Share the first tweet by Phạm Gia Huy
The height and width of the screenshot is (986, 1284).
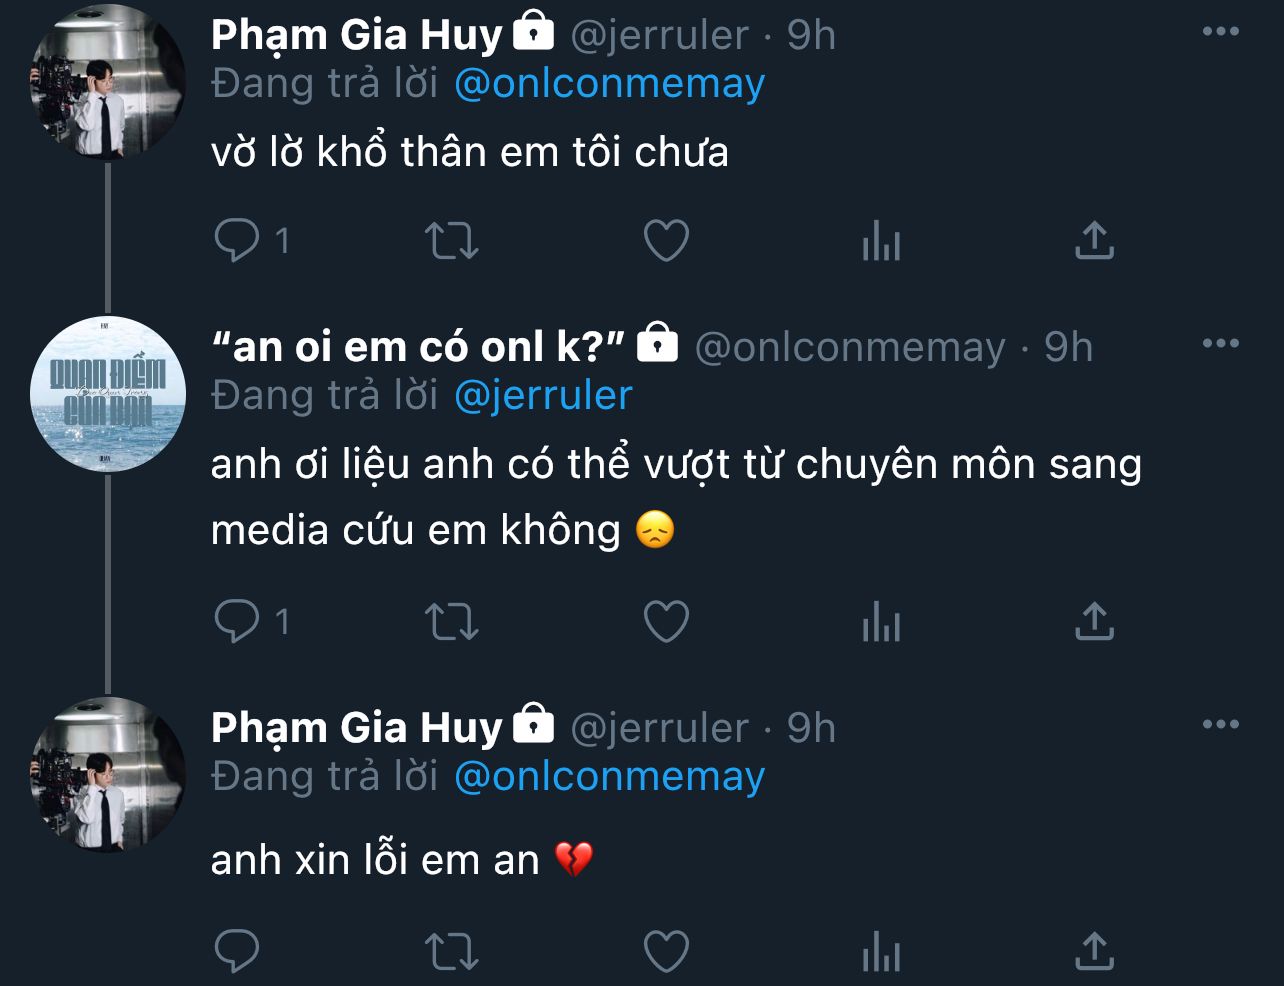click(x=1094, y=241)
